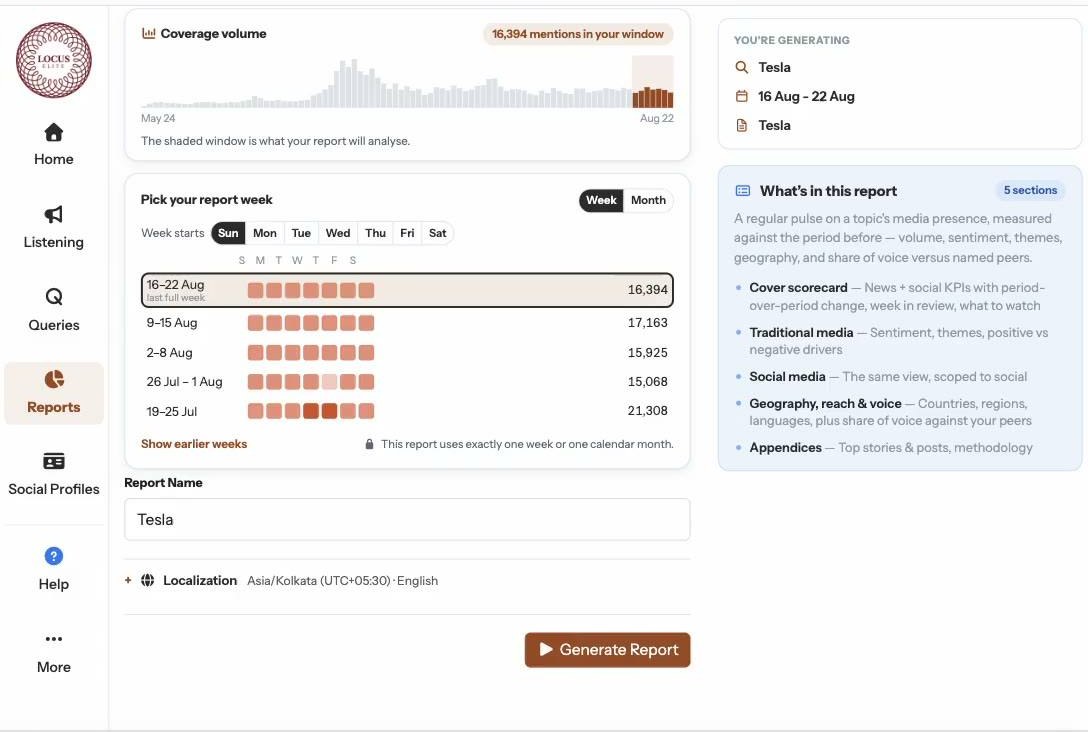Viewport: 1088px width, 732px height.
Task: Click the Generate Report button
Action: 607,649
